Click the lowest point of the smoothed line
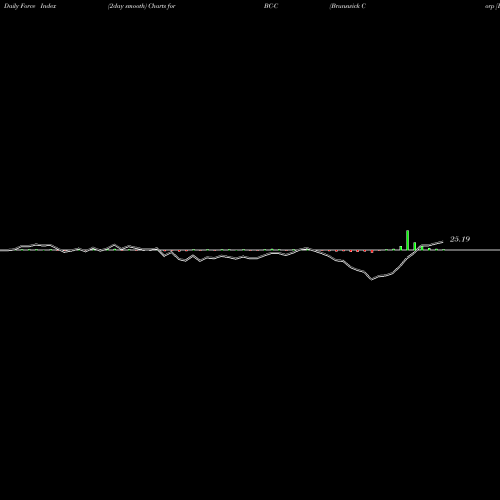 pos(372,279)
